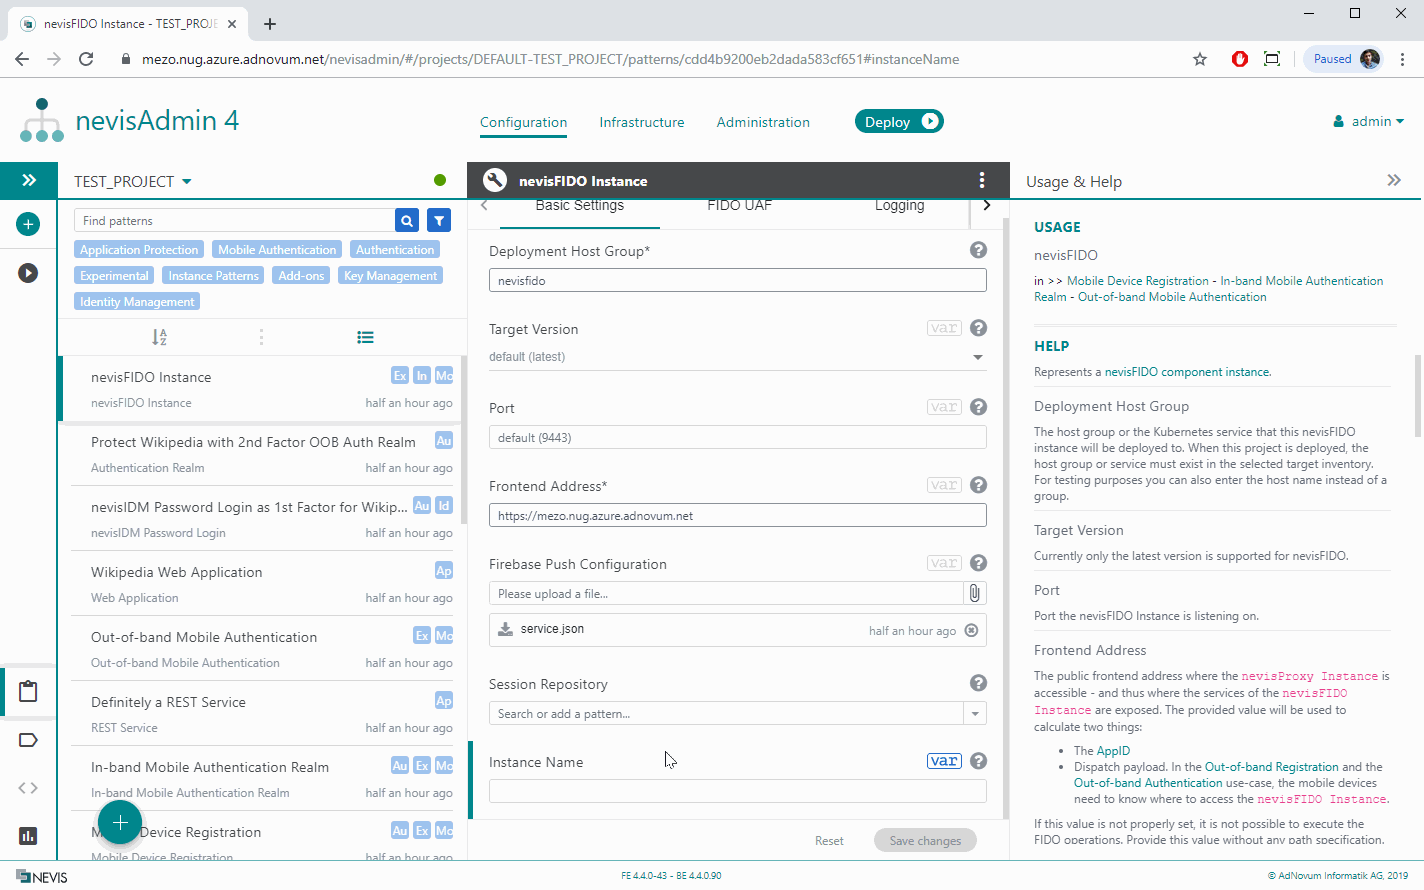Click the round plus icon in left sidebar

click(28, 224)
